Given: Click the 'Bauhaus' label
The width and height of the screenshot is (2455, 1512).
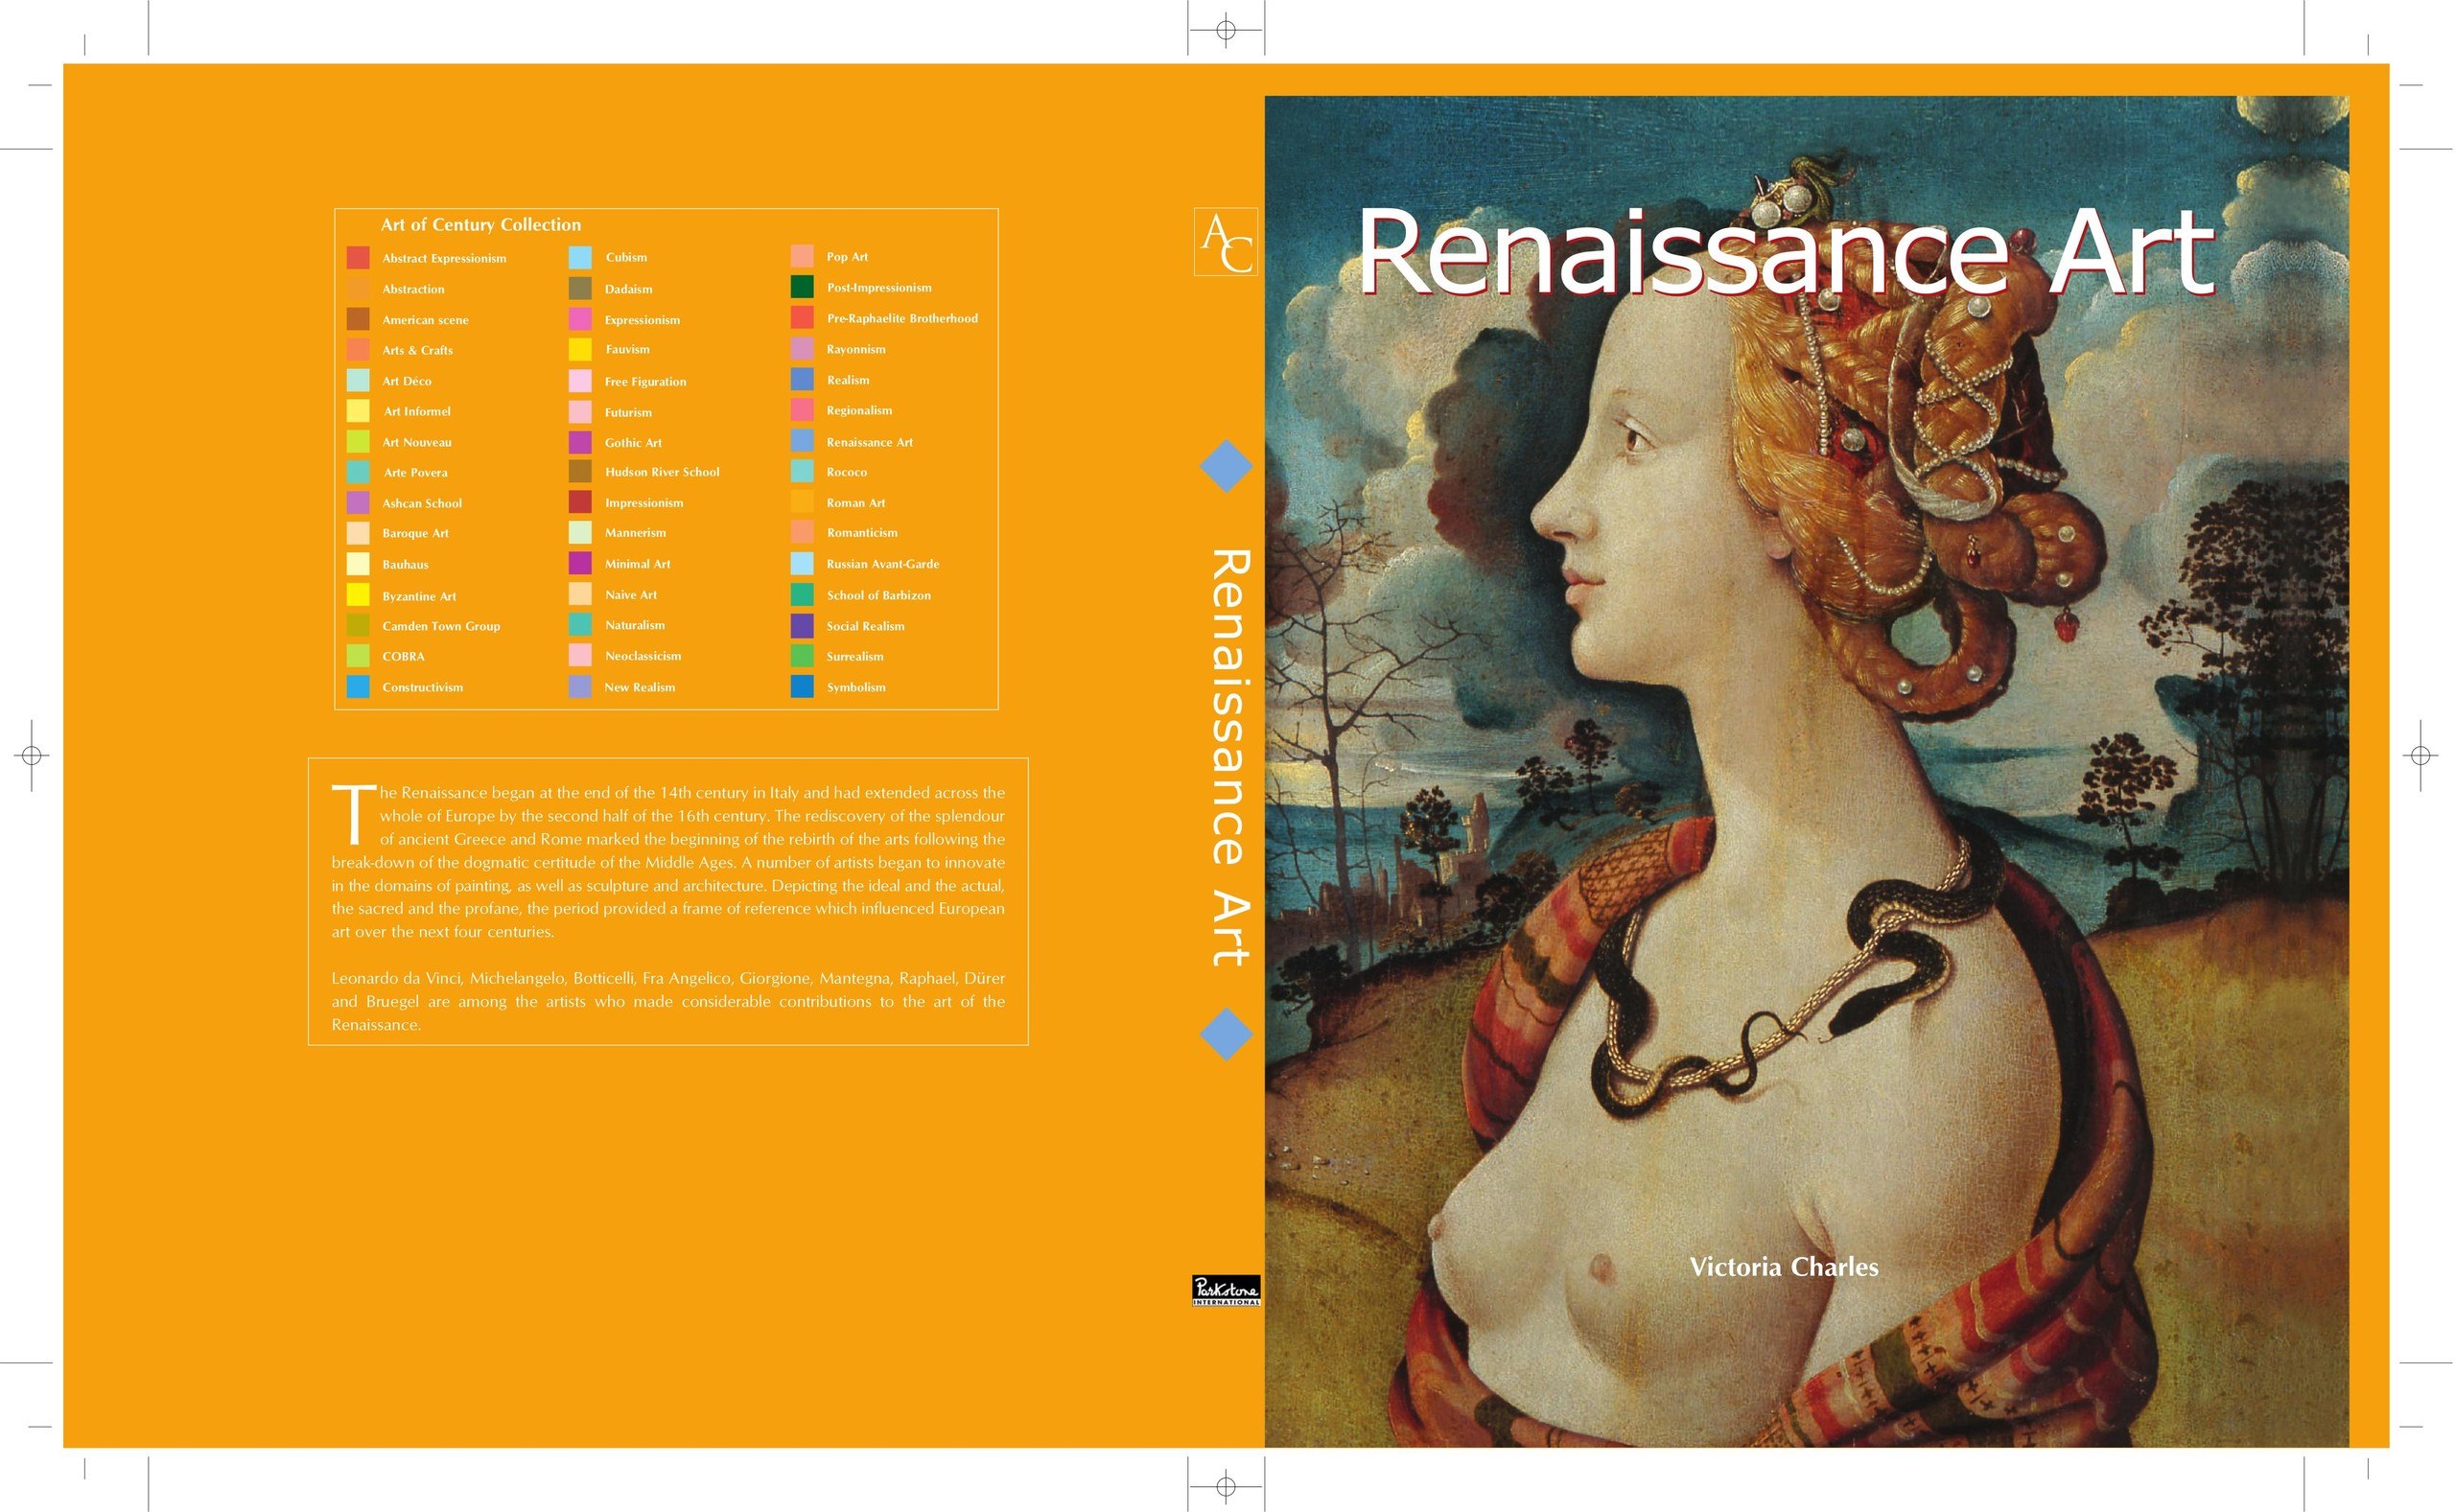Looking at the screenshot, I should (x=405, y=564).
